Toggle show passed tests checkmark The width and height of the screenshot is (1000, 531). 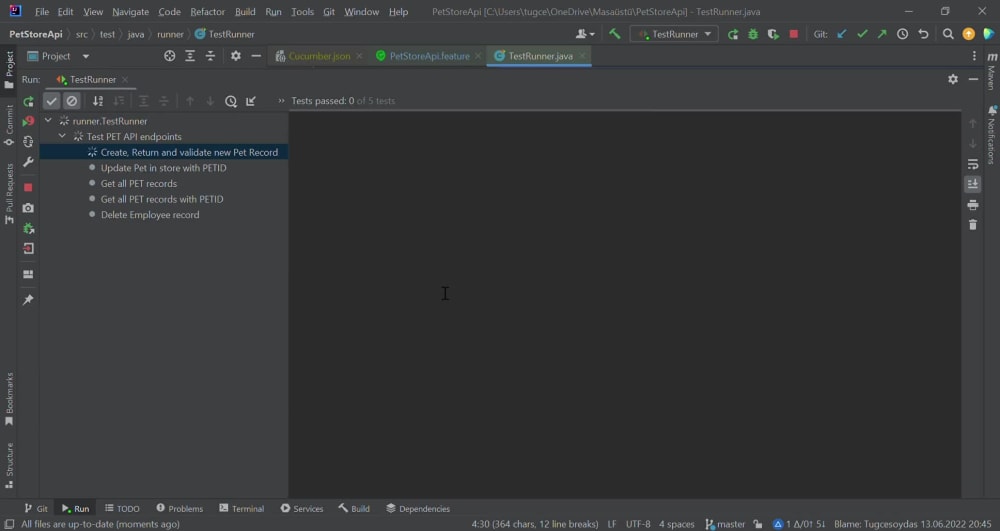[52, 101]
